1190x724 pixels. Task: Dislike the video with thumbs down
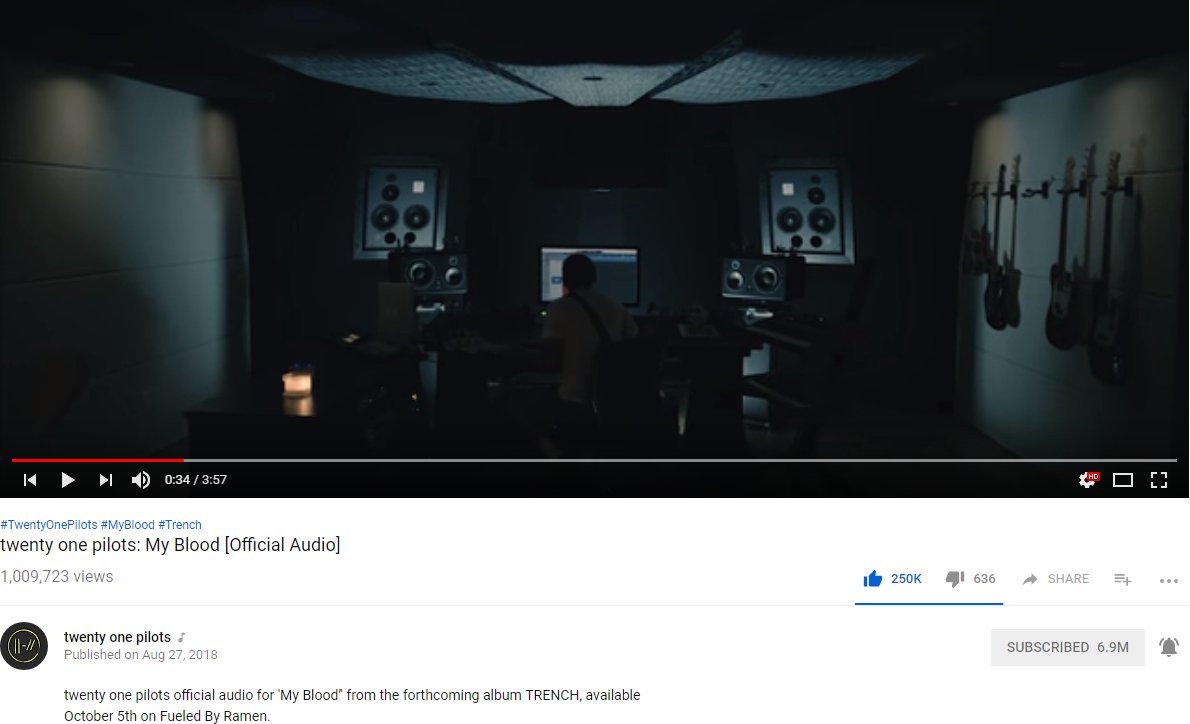coord(970,579)
